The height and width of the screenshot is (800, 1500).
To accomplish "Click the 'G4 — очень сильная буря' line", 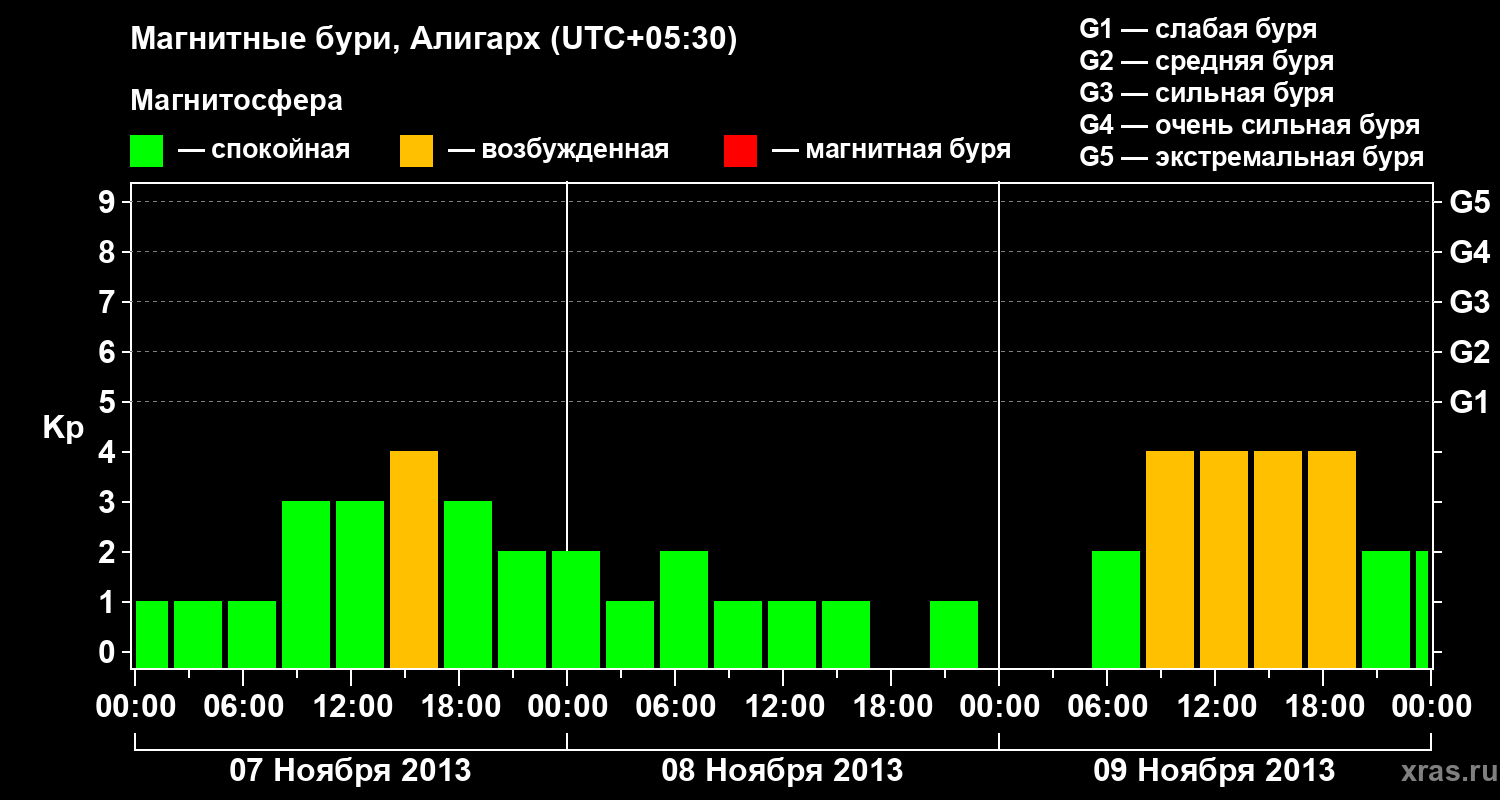I will point(1250,125).
